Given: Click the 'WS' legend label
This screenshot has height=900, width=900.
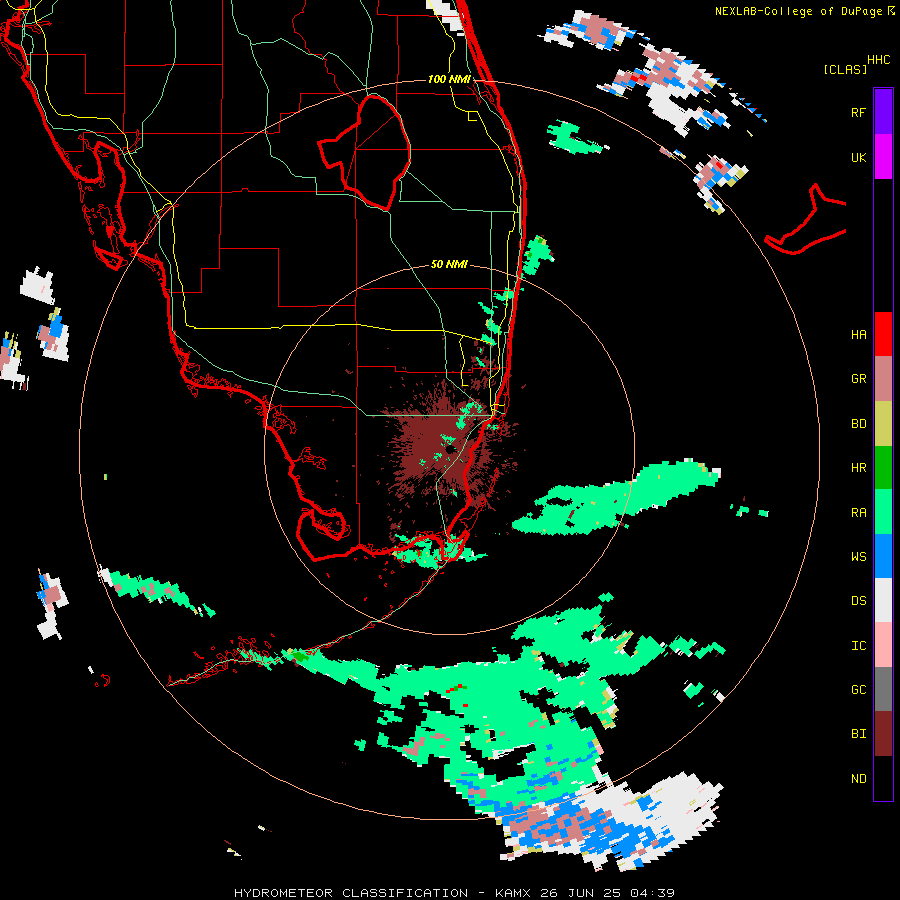Looking at the screenshot, I should pyautogui.click(x=858, y=557).
